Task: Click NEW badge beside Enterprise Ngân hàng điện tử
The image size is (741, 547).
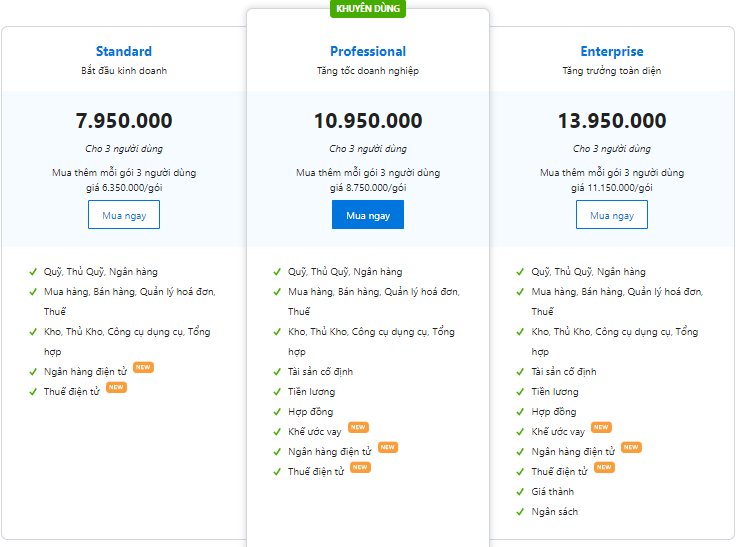Action: (x=631, y=447)
